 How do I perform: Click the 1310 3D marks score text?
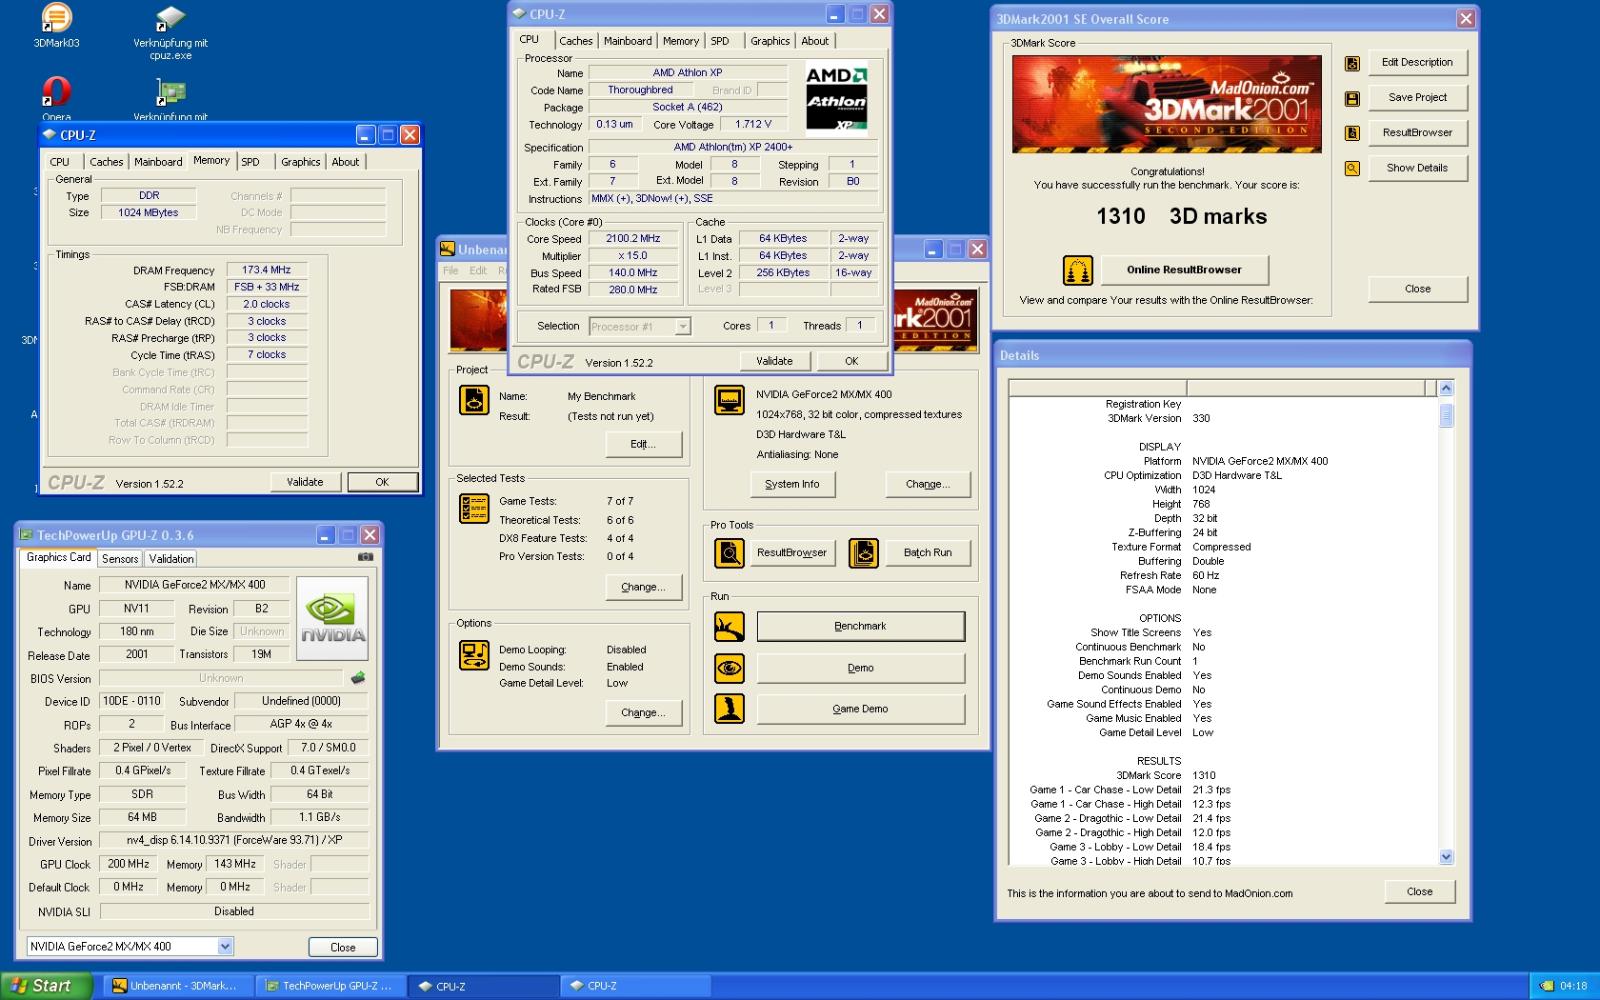1181,216
